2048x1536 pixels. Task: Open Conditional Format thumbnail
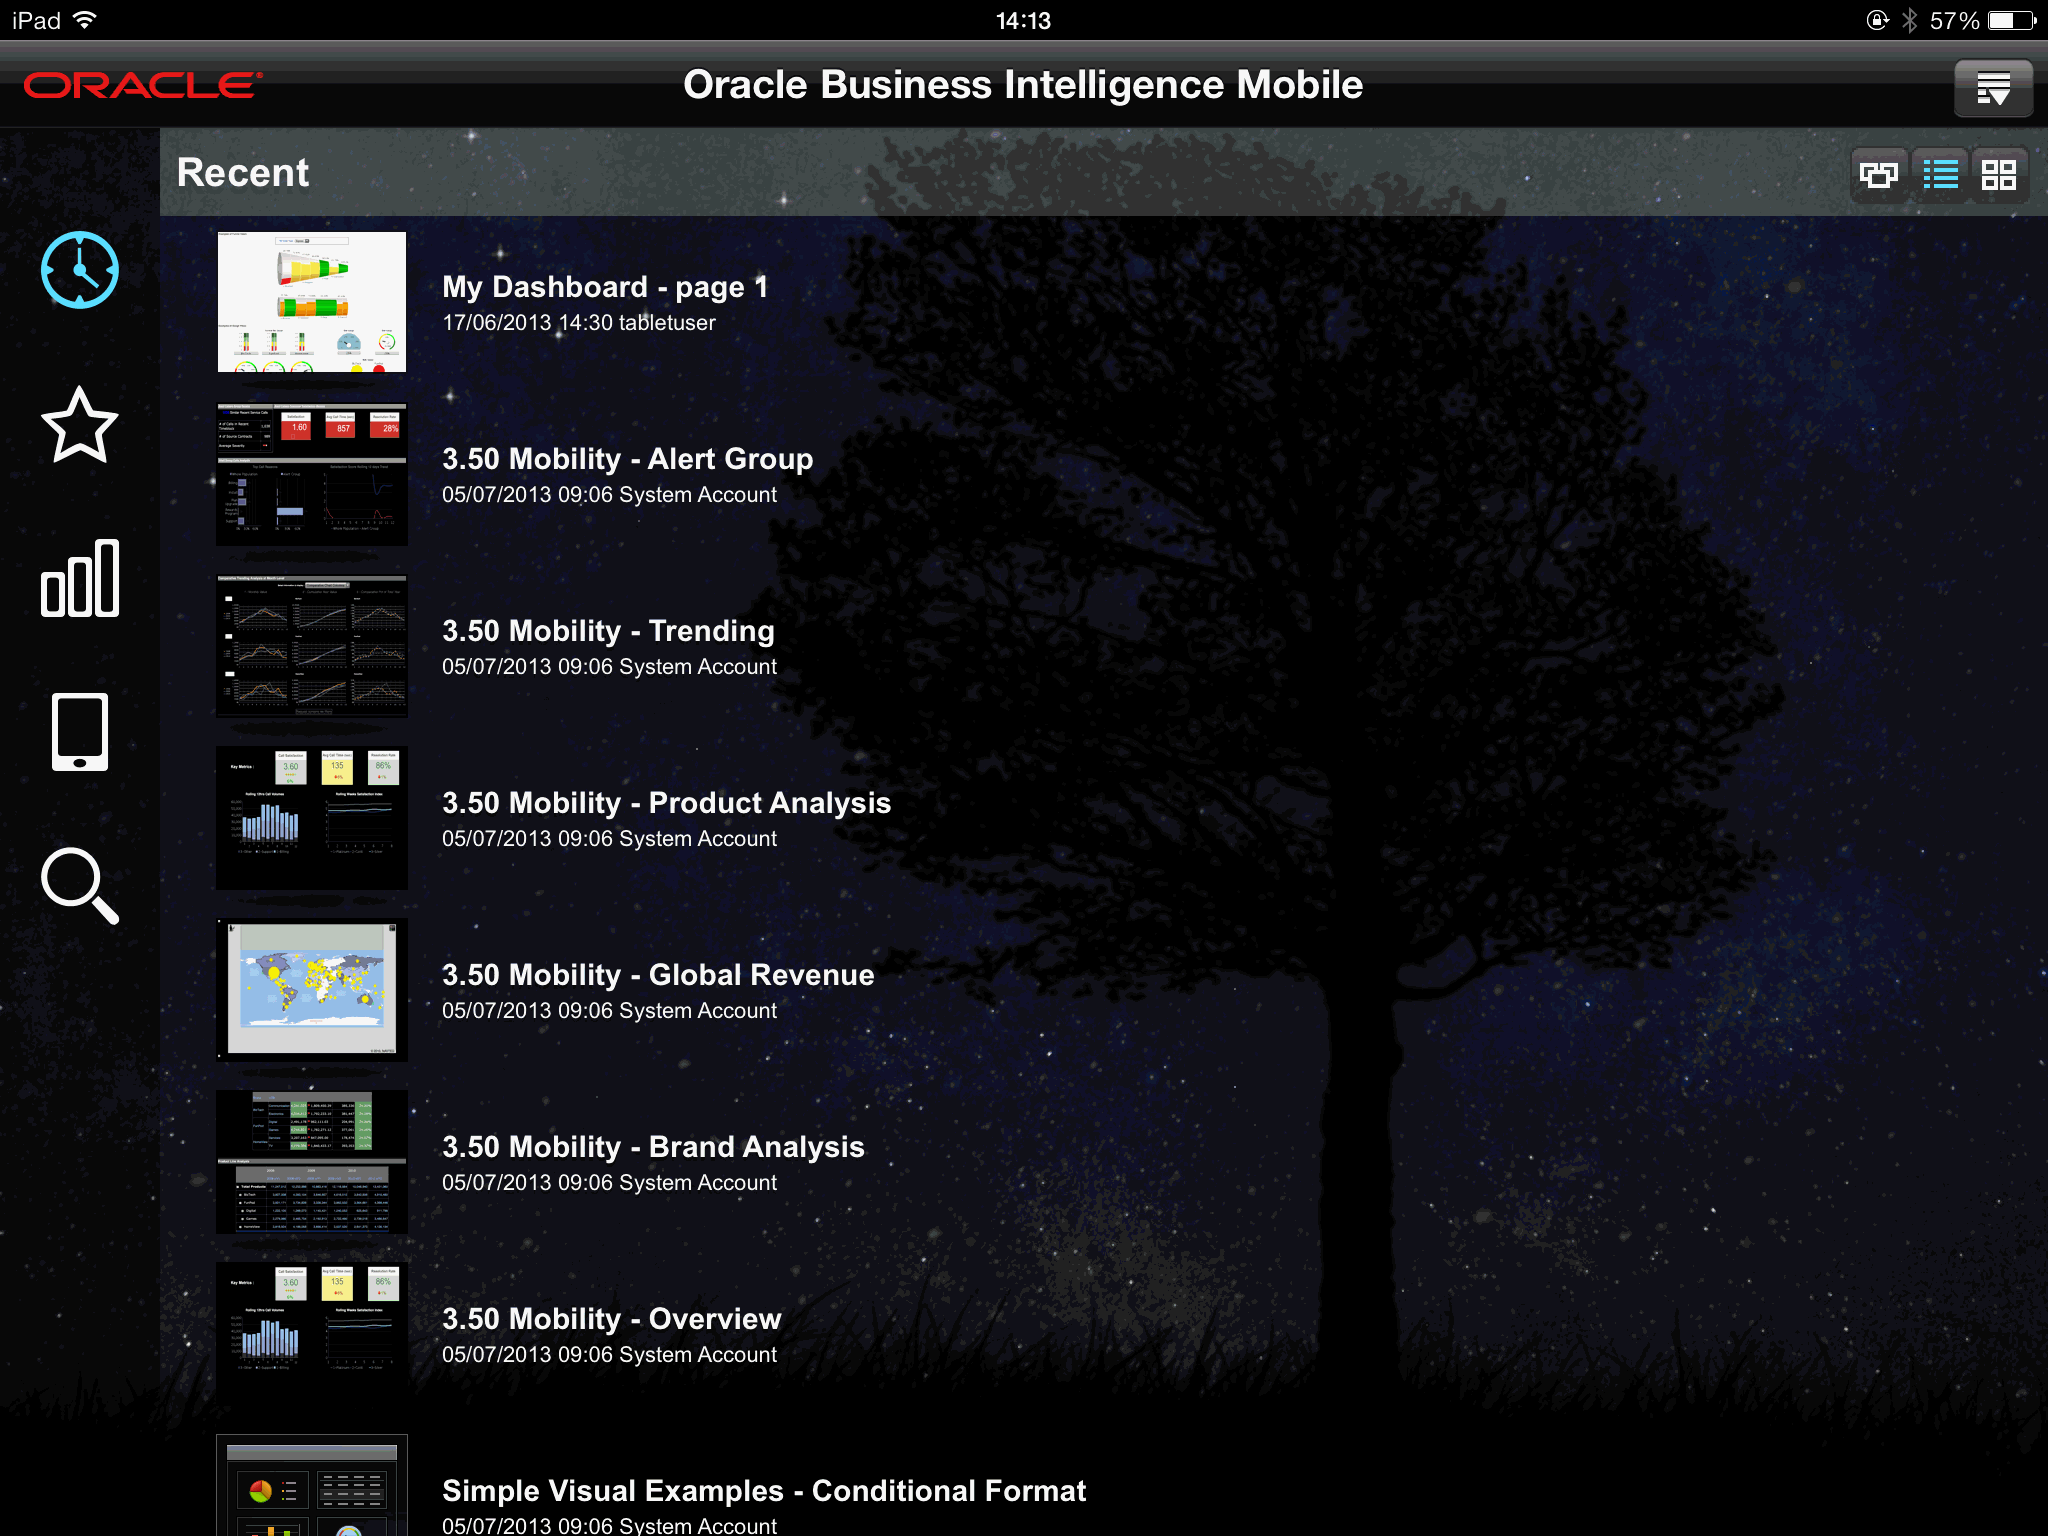click(312, 1486)
